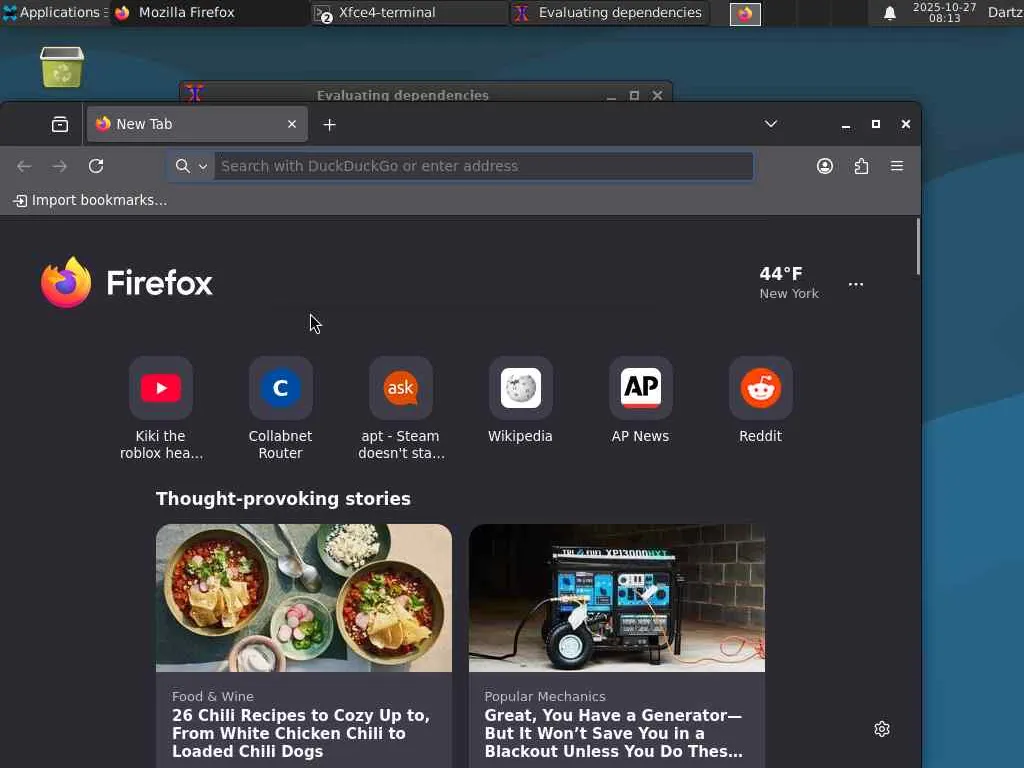Click the Food & Wine source label
Image resolution: width=1024 pixels, height=768 pixels.
click(213, 696)
